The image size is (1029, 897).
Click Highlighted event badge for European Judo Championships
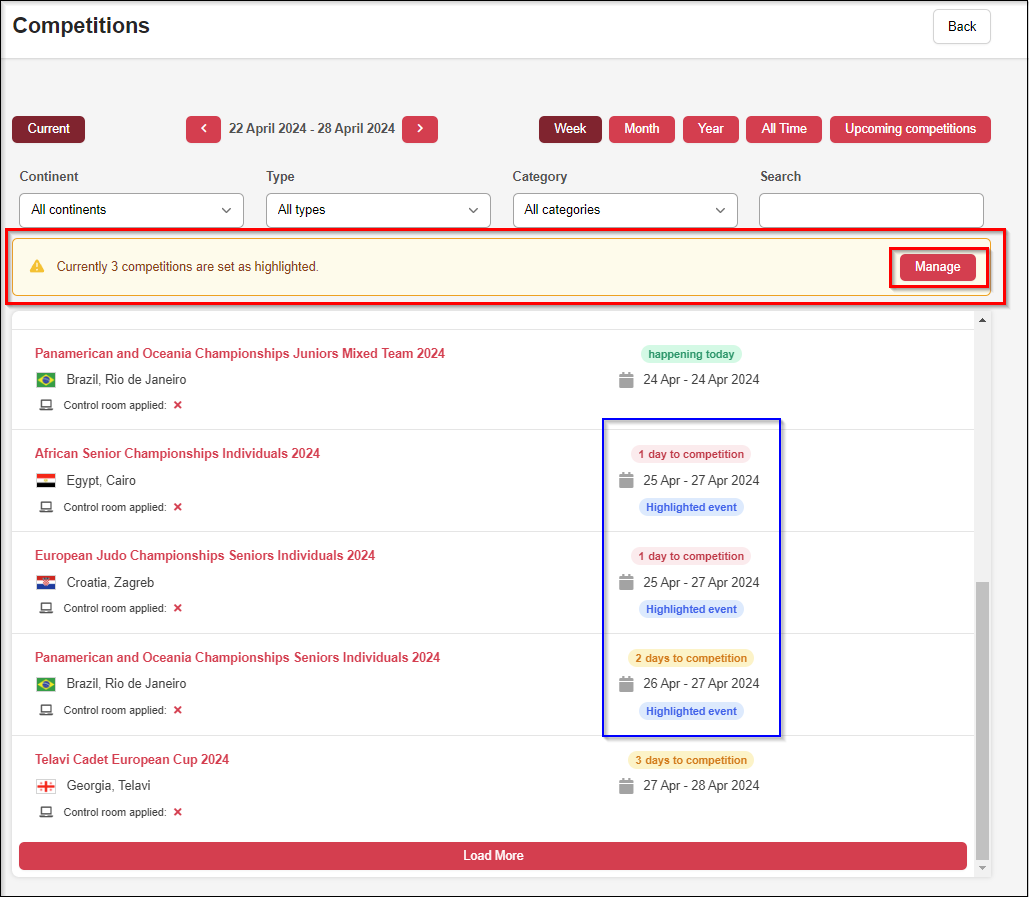691,610
